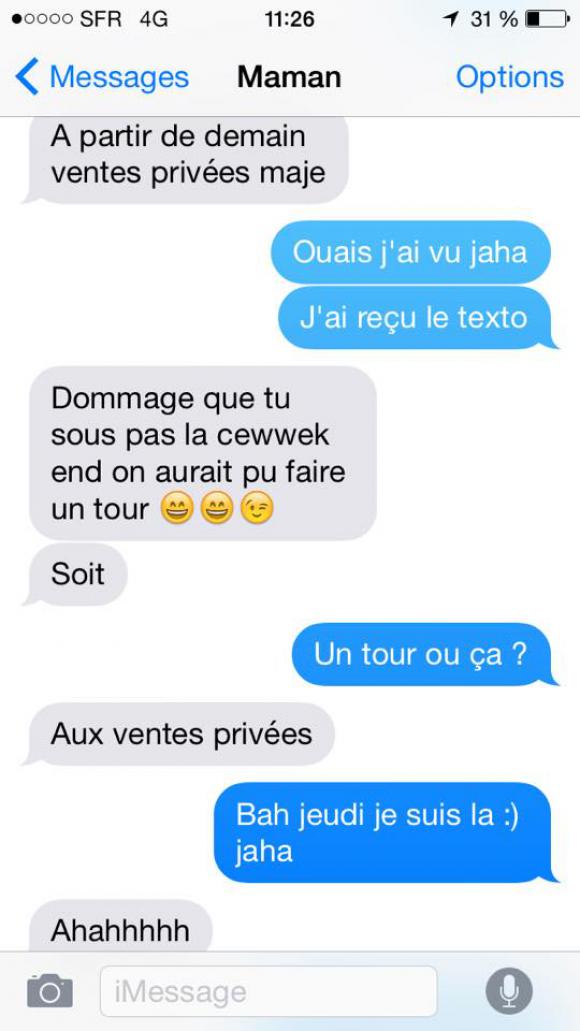Tap the Maman contact title
Image resolution: width=580 pixels, height=1031 pixels.
[x=289, y=77]
